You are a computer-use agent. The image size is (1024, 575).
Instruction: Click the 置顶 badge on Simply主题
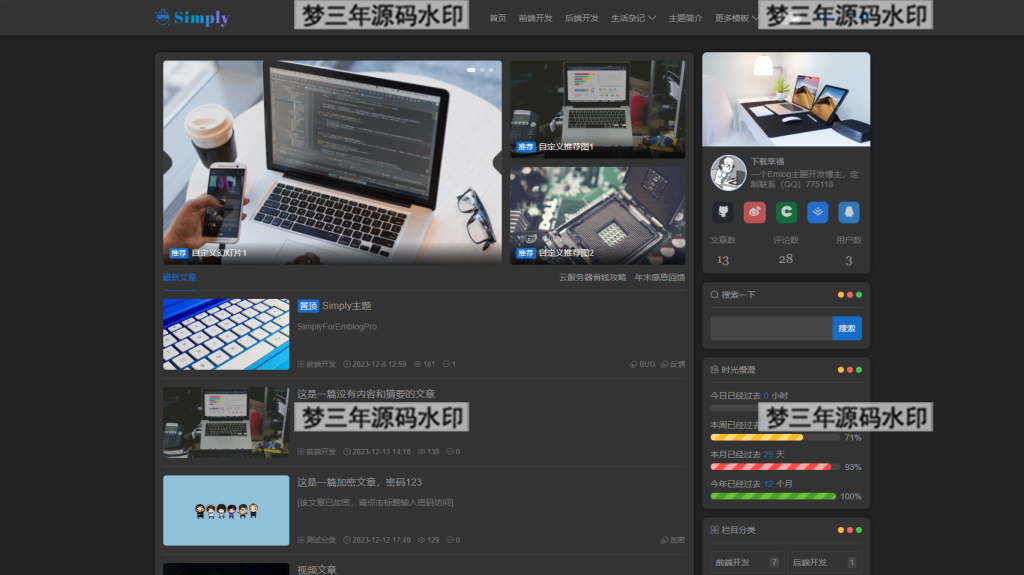308,306
